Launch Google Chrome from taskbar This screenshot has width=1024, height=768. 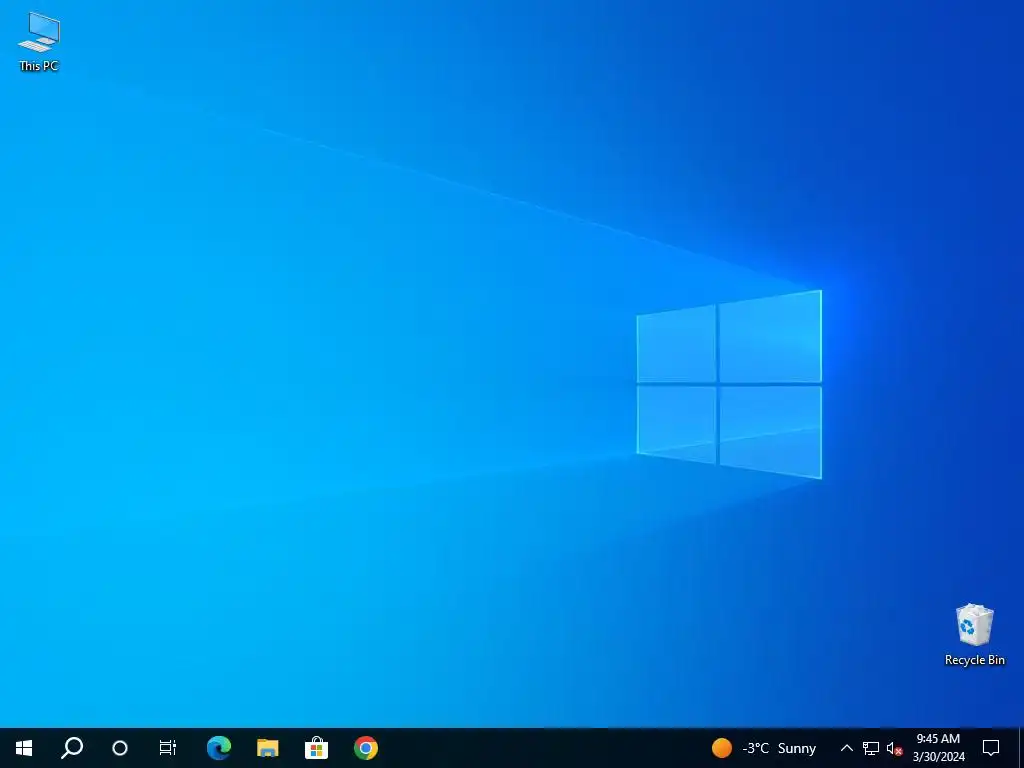pyautogui.click(x=366, y=748)
